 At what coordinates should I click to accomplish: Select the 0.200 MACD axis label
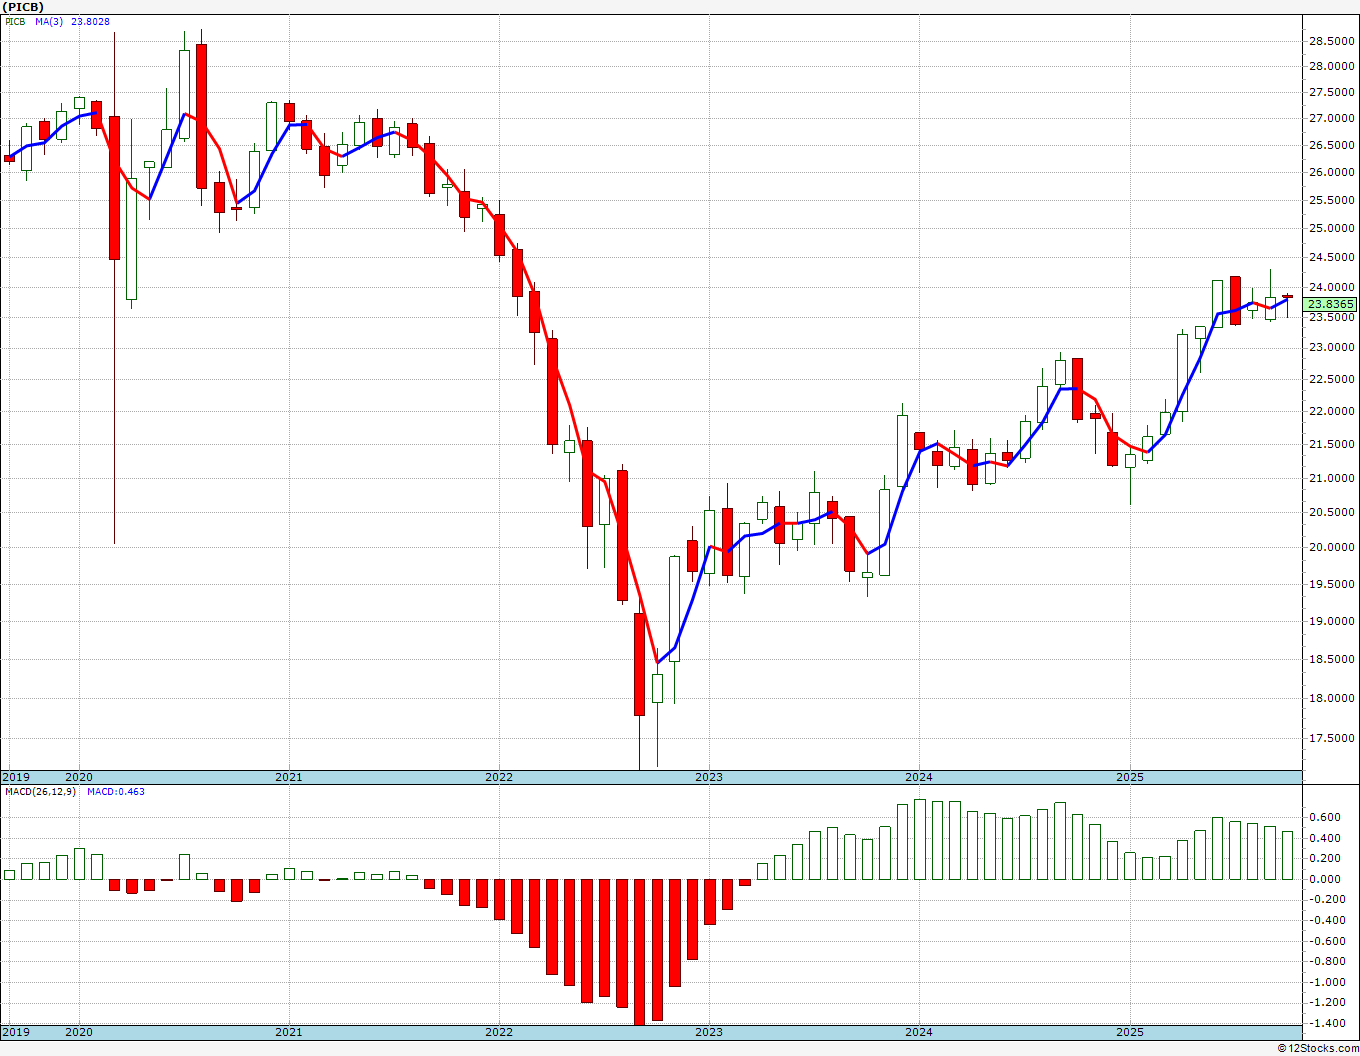point(1327,858)
